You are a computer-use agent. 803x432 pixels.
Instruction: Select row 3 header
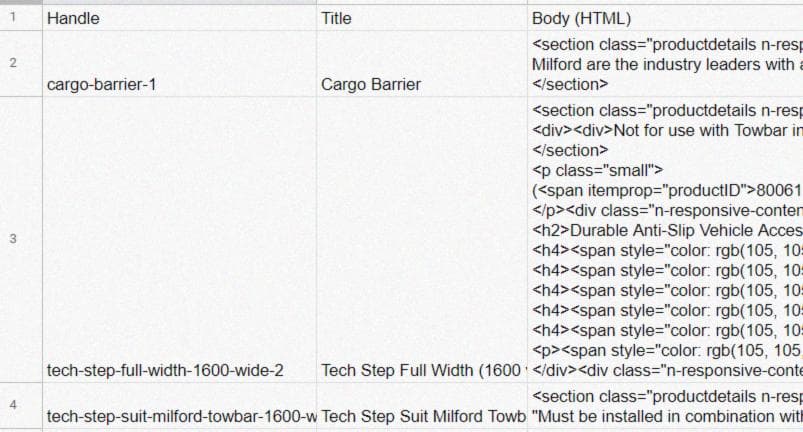14,238
